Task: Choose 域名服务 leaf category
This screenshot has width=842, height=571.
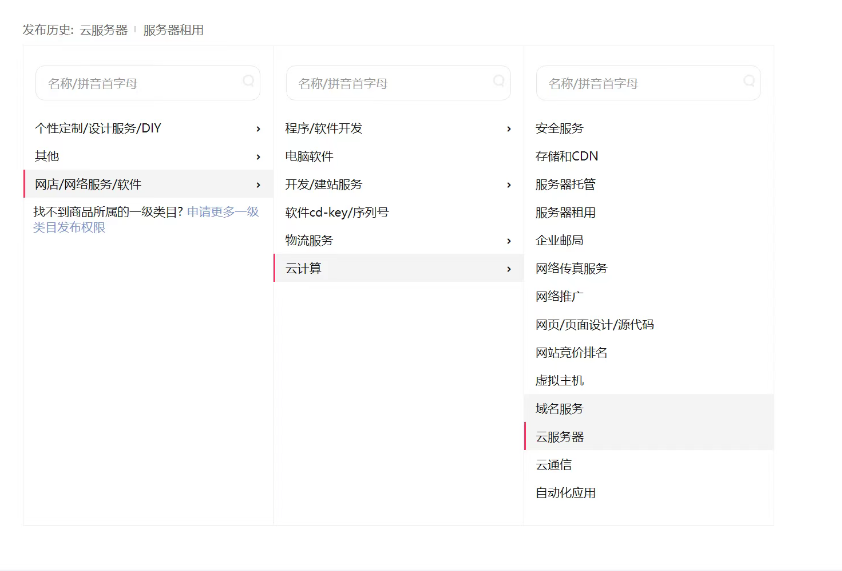Action: coord(559,409)
